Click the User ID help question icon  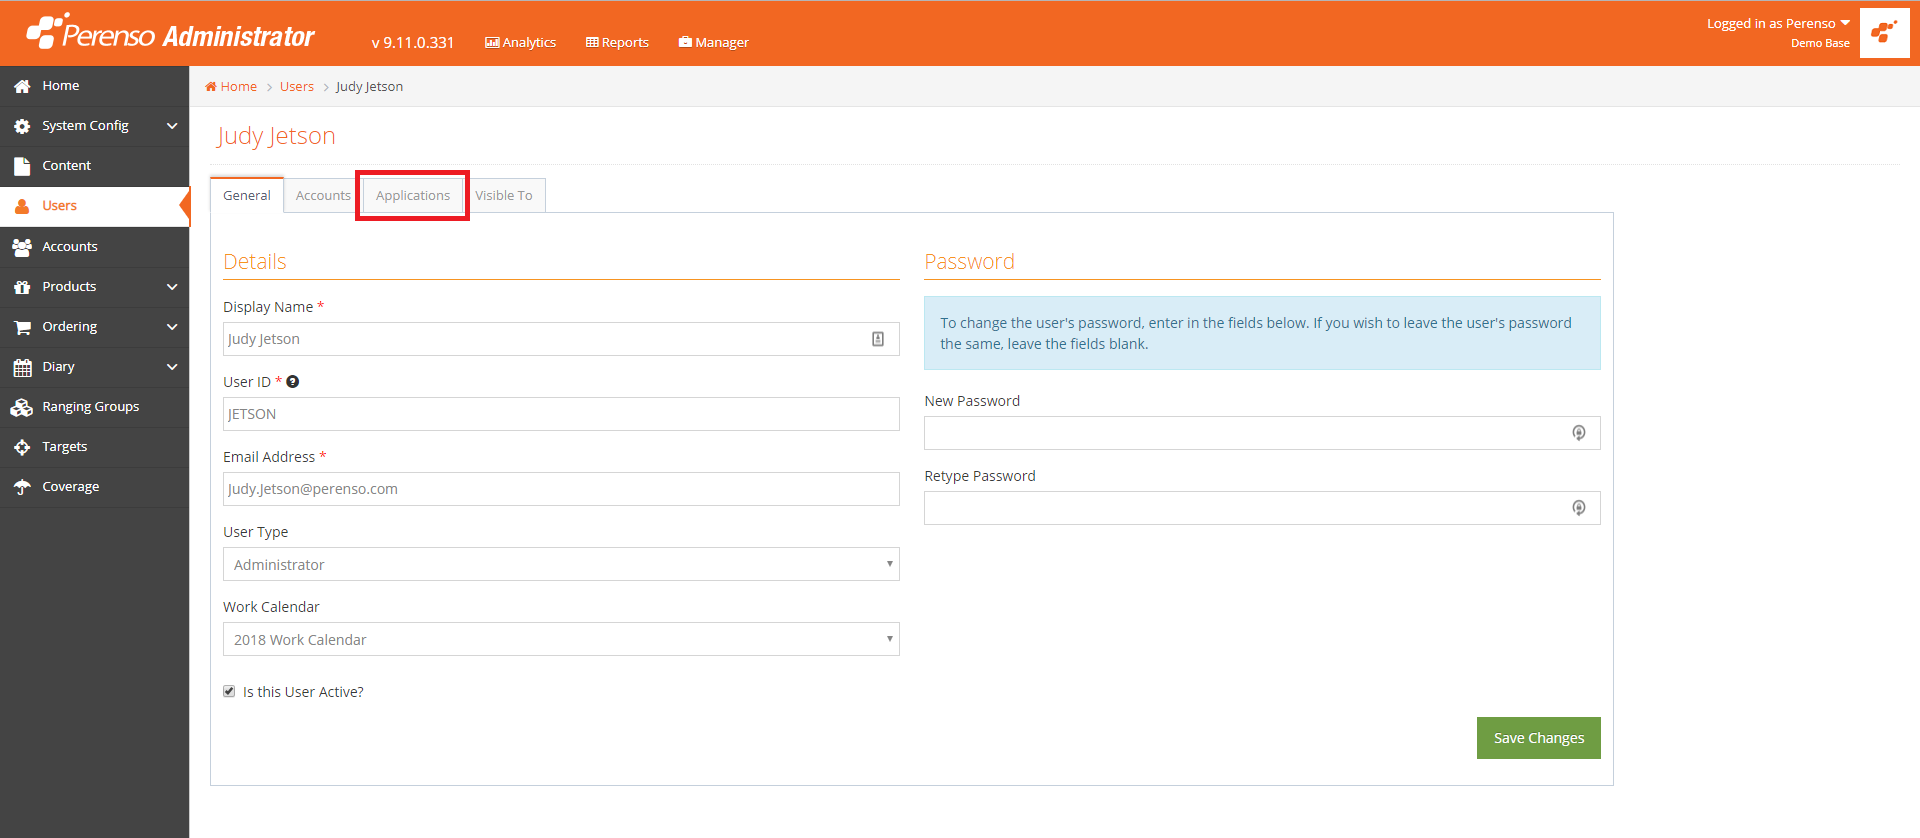(x=293, y=382)
